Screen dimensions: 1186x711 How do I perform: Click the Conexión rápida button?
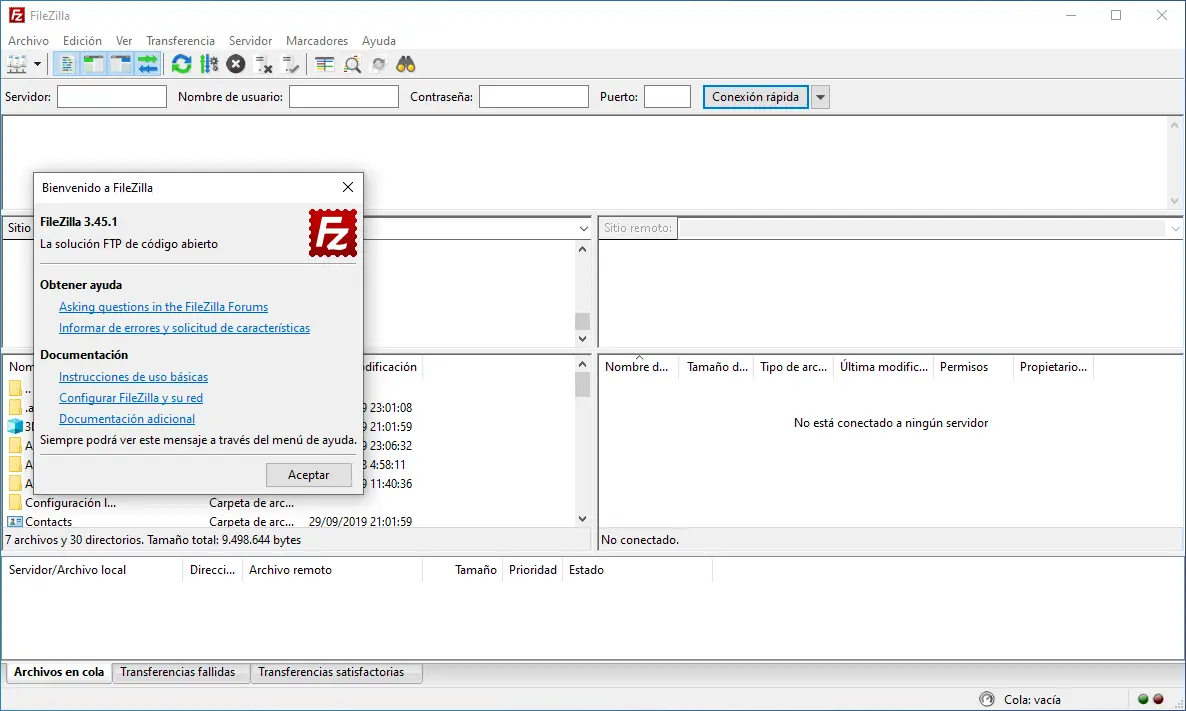coord(756,97)
